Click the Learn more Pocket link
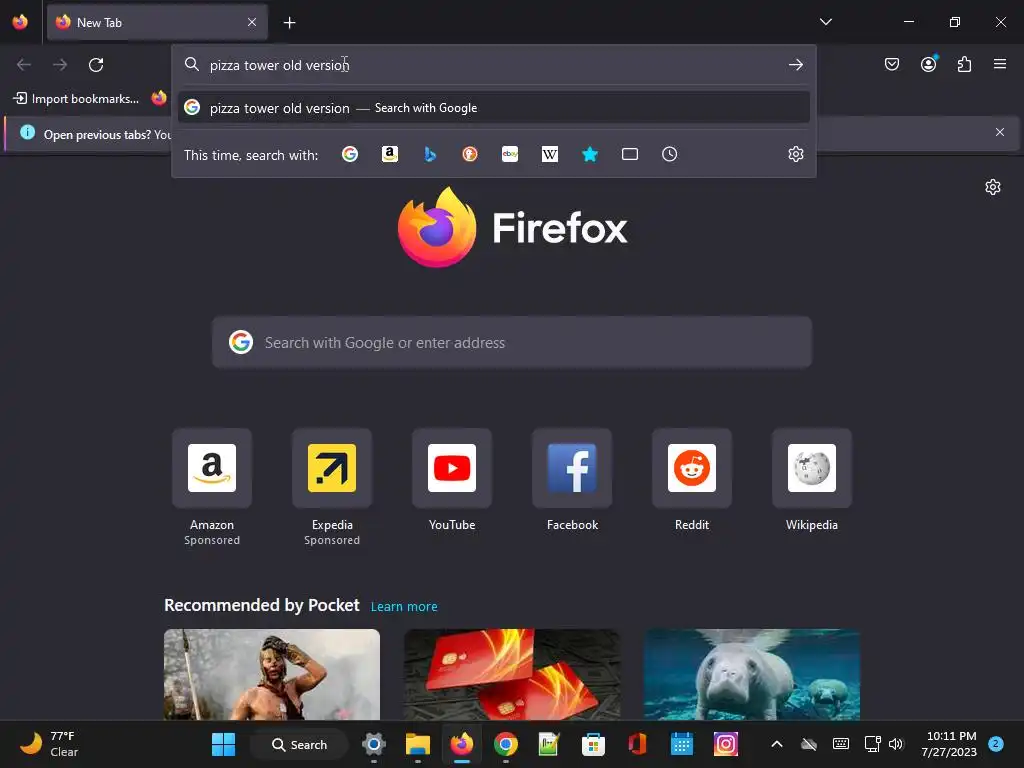 (404, 607)
